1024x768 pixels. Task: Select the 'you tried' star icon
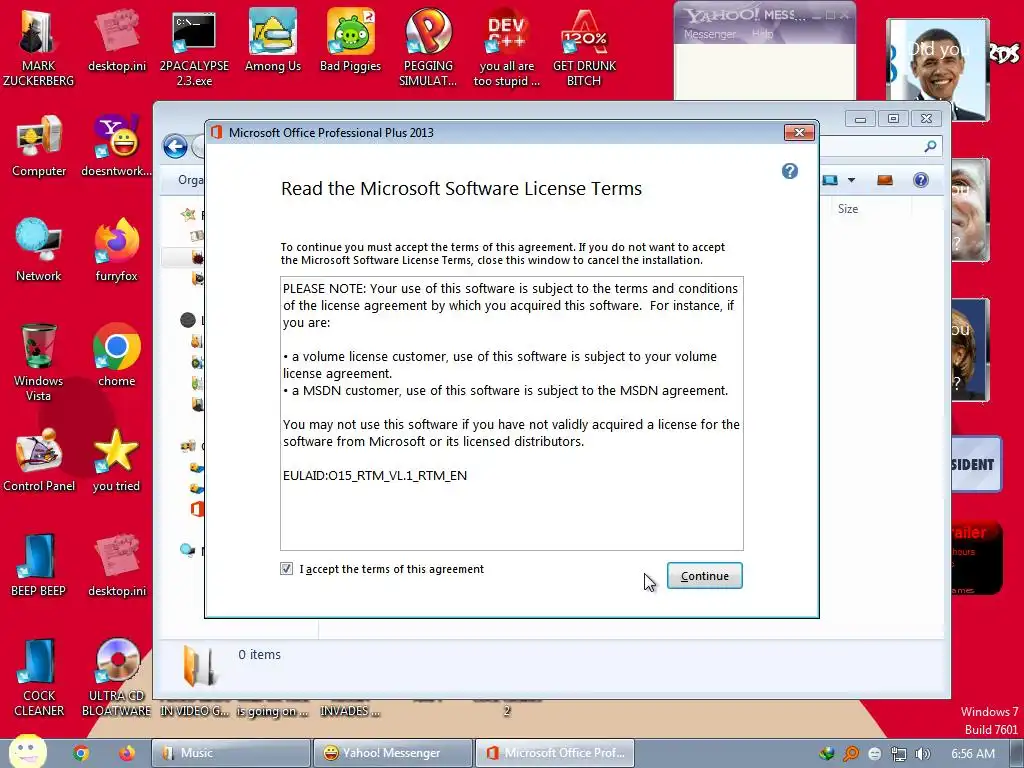coord(116,460)
